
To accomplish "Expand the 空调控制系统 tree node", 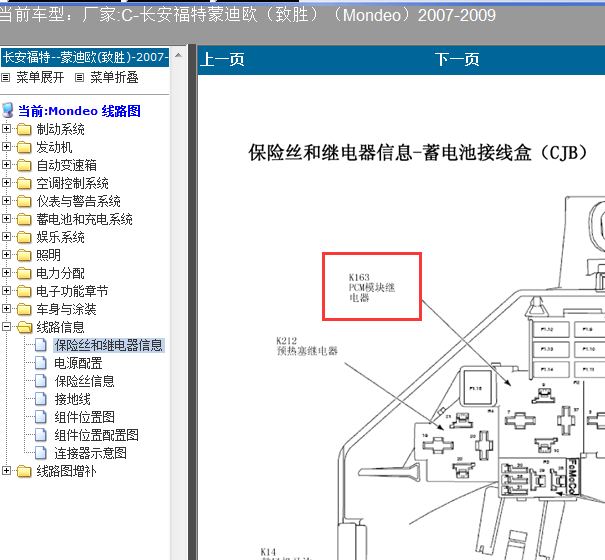I will click(x=6, y=183).
